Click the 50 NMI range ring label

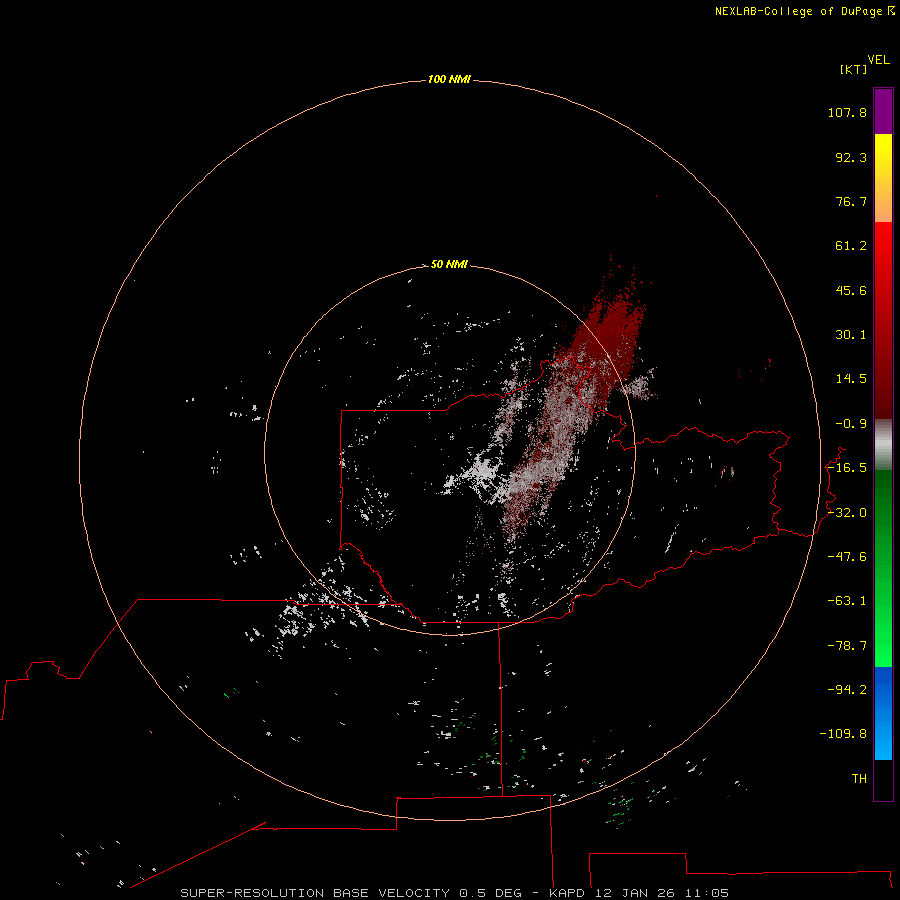click(x=449, y=264)
